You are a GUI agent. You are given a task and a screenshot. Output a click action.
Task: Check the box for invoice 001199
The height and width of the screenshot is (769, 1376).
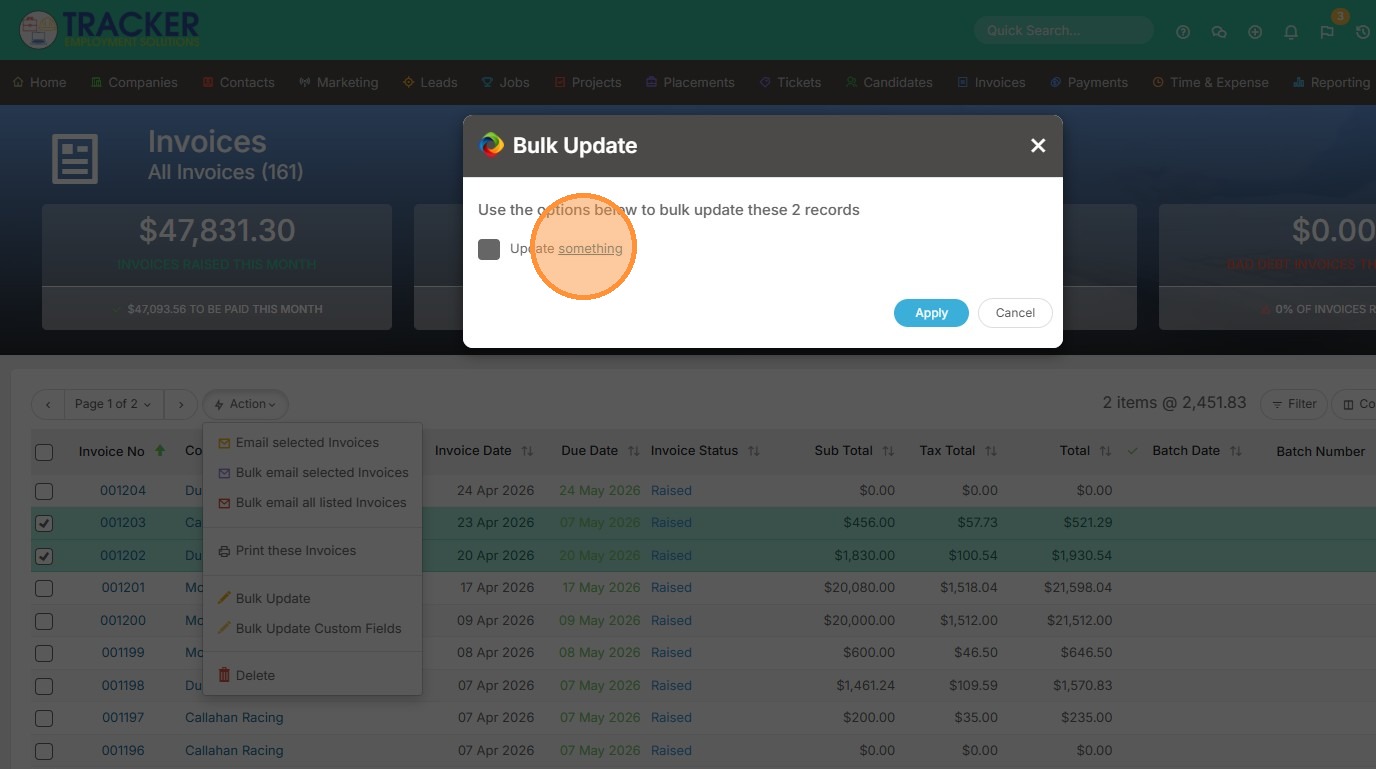44,653
